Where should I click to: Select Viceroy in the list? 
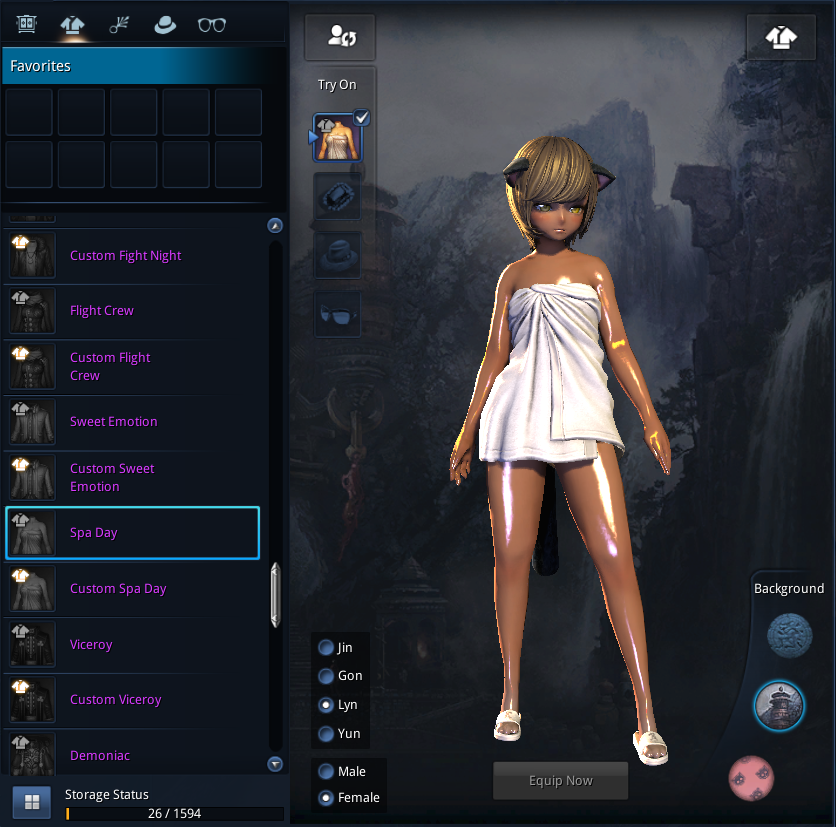point(132,644)
